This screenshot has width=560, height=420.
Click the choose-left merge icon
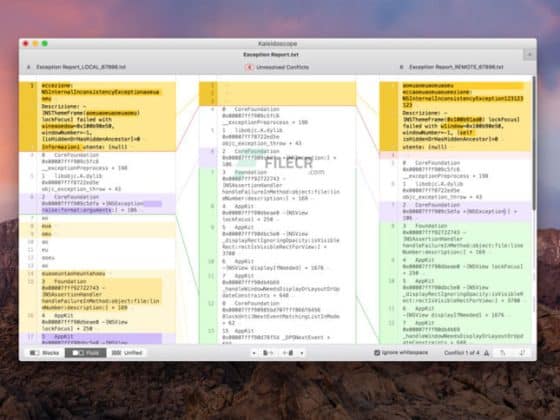point(268,353)
